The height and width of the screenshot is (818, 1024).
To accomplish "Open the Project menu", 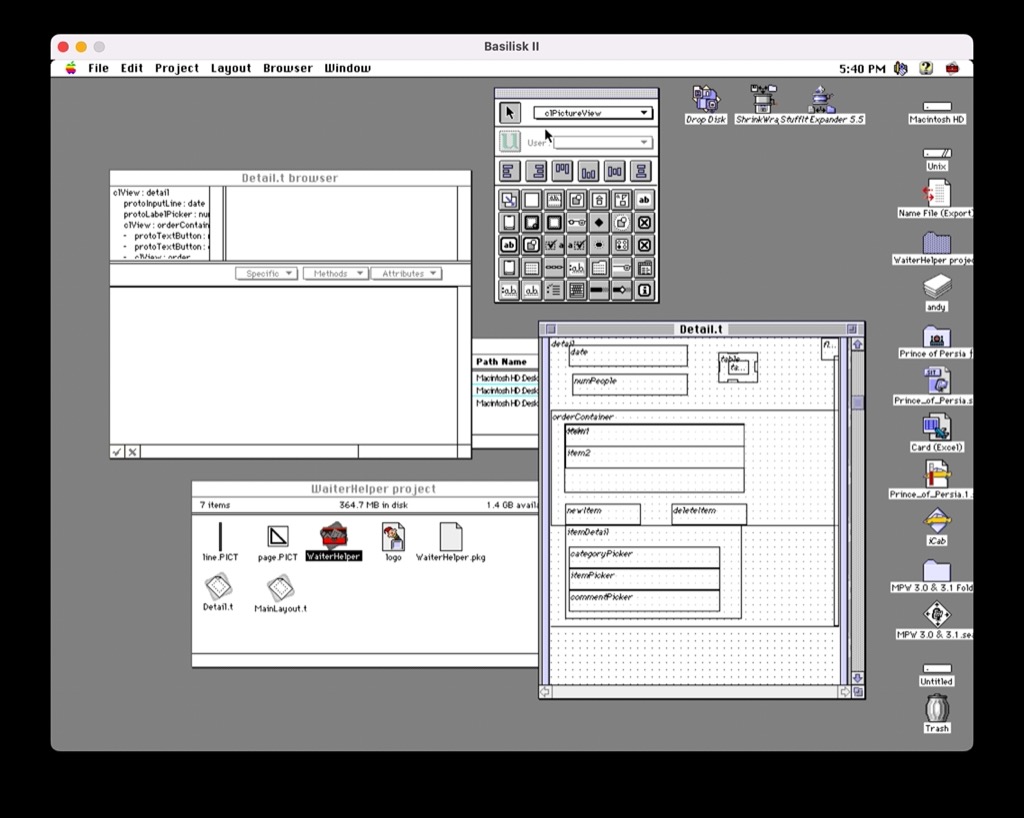I will [176, 68].
